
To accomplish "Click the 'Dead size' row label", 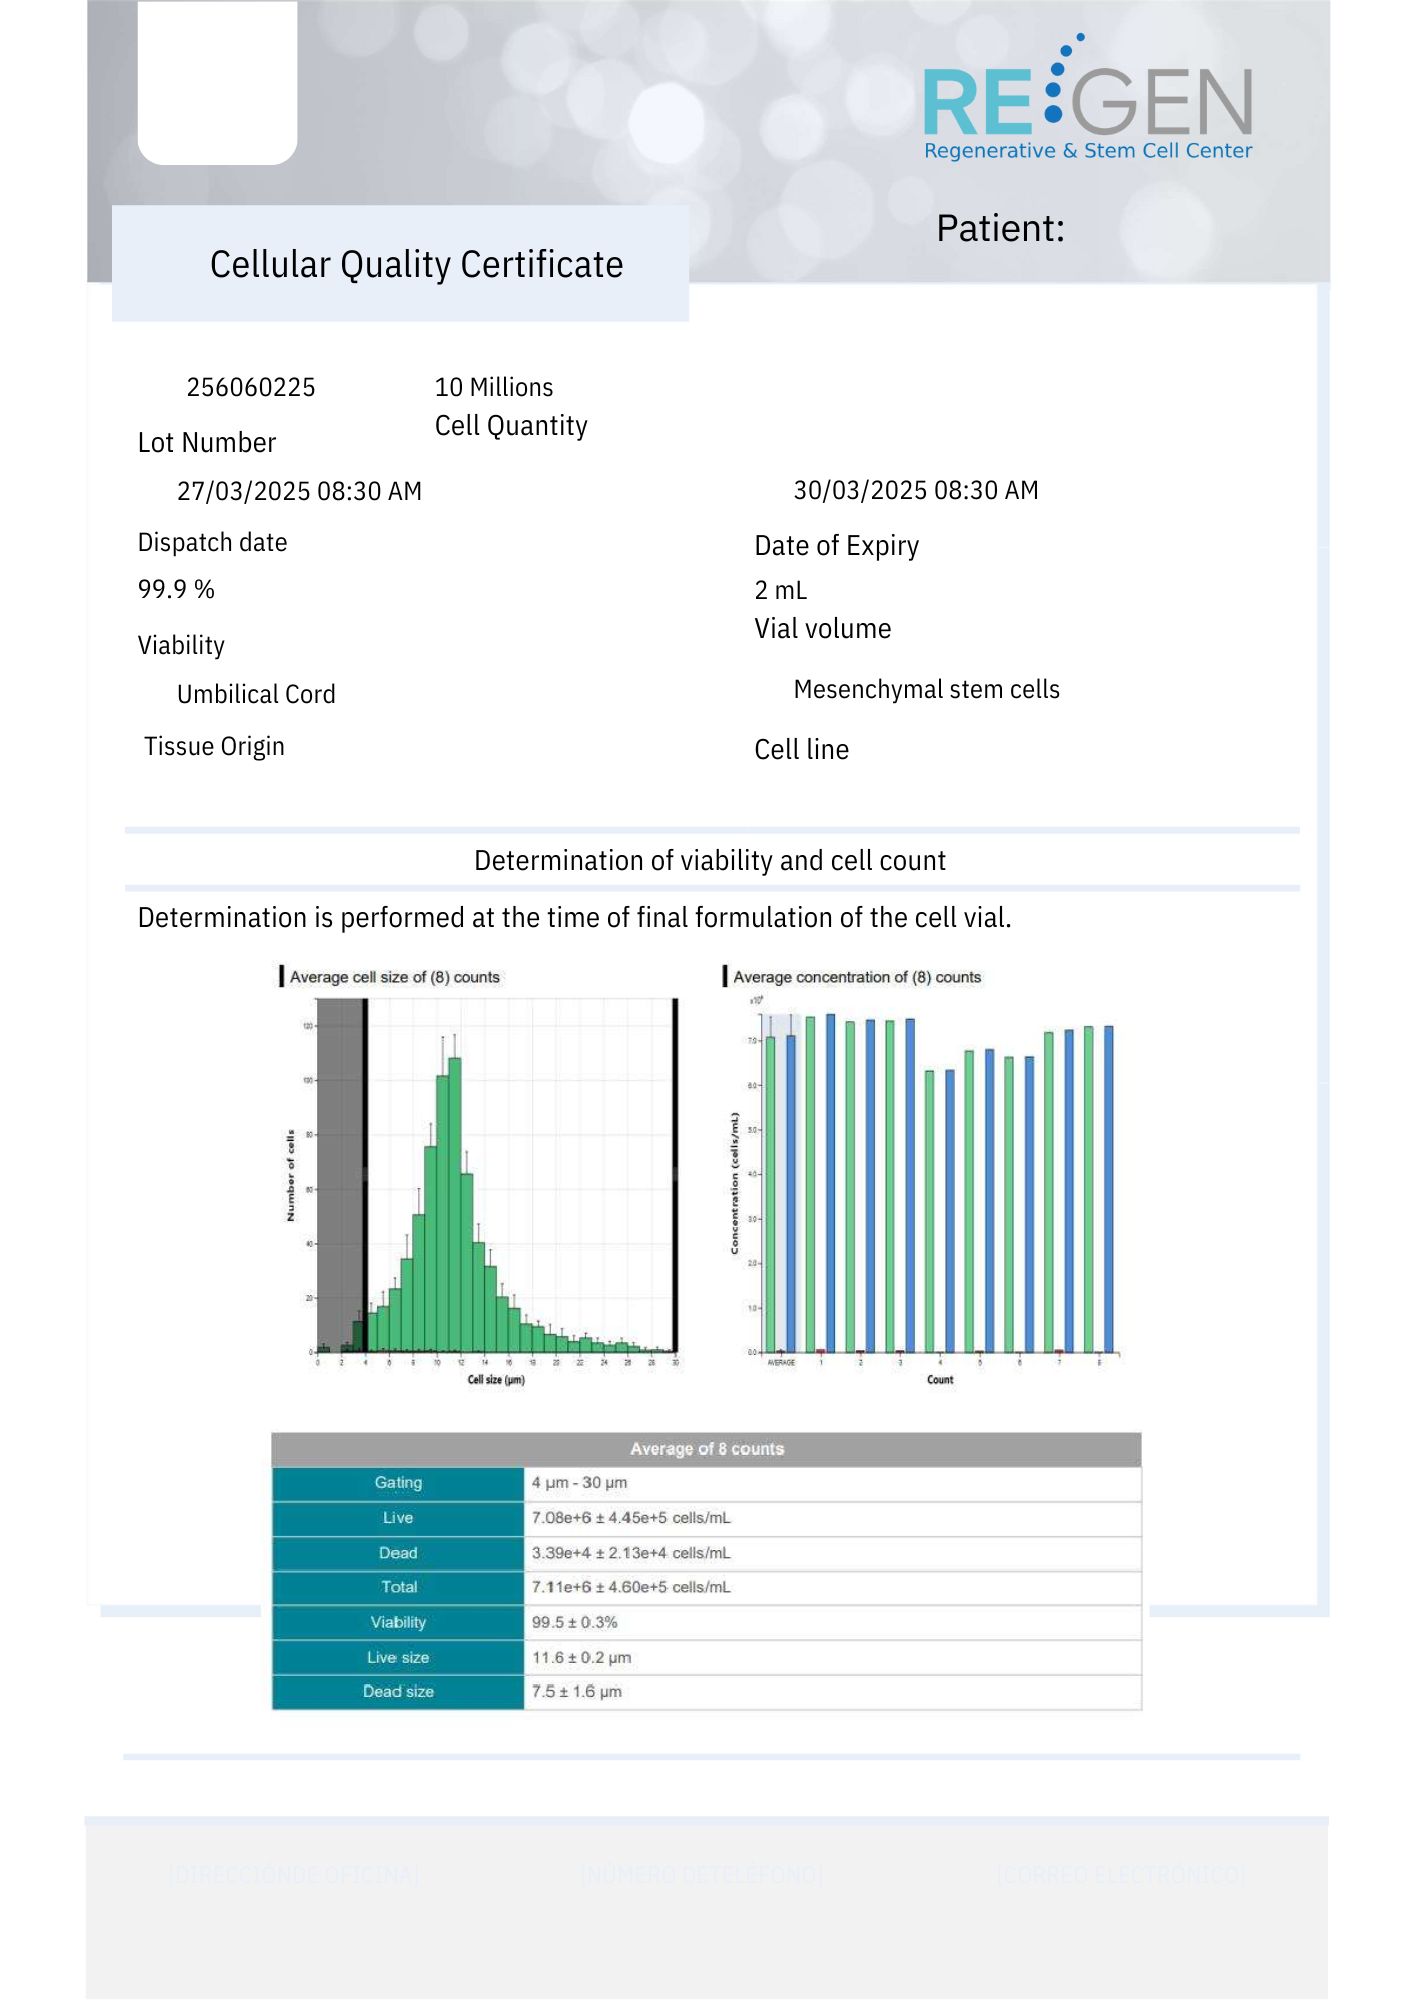I will click(x=398, y=1692).
